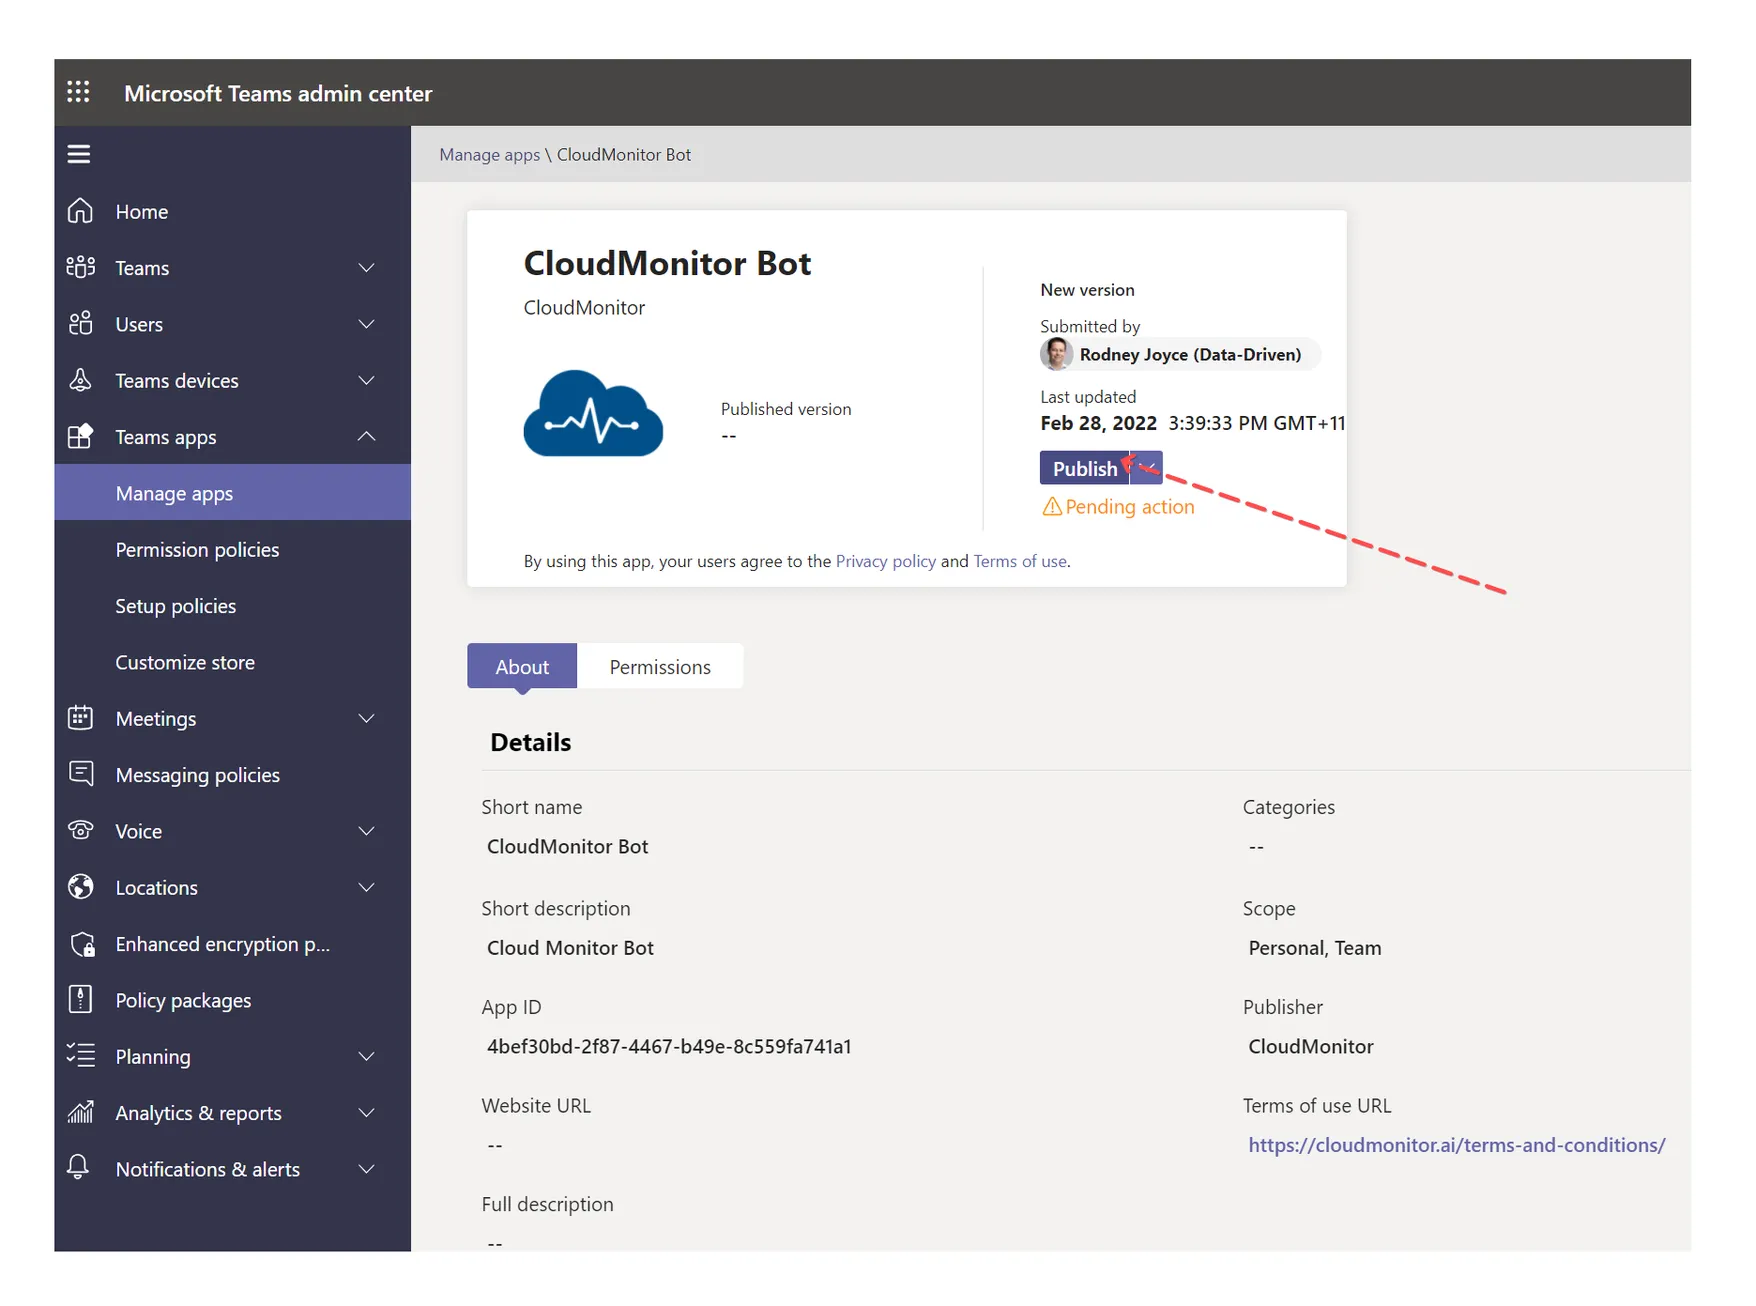Open the cloudmonitor.ai terms-and-conditions URL
Viewport: 1756px width, 1306px height.
point(1456,1145)
